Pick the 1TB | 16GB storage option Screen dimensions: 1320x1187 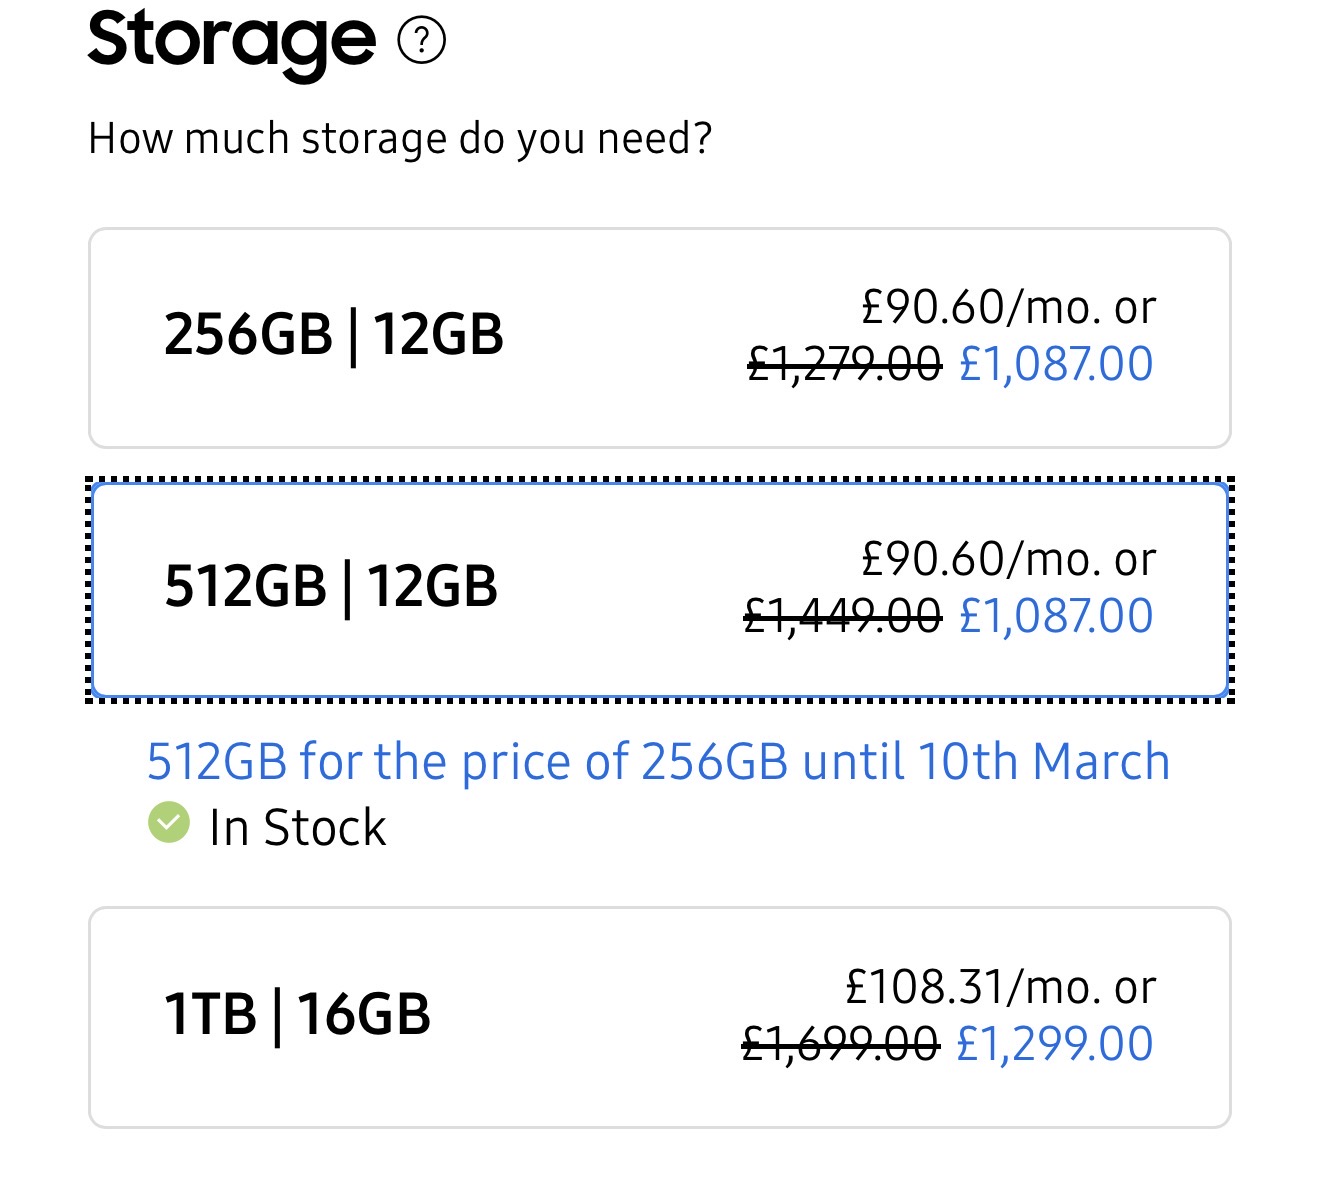(x=659, y=1017)
